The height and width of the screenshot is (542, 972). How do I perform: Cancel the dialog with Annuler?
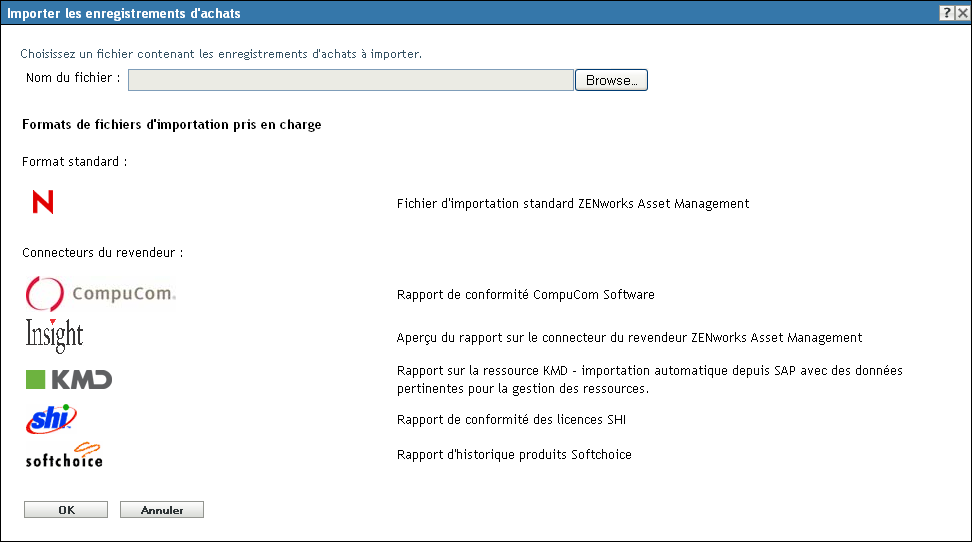tap(162, 510)
